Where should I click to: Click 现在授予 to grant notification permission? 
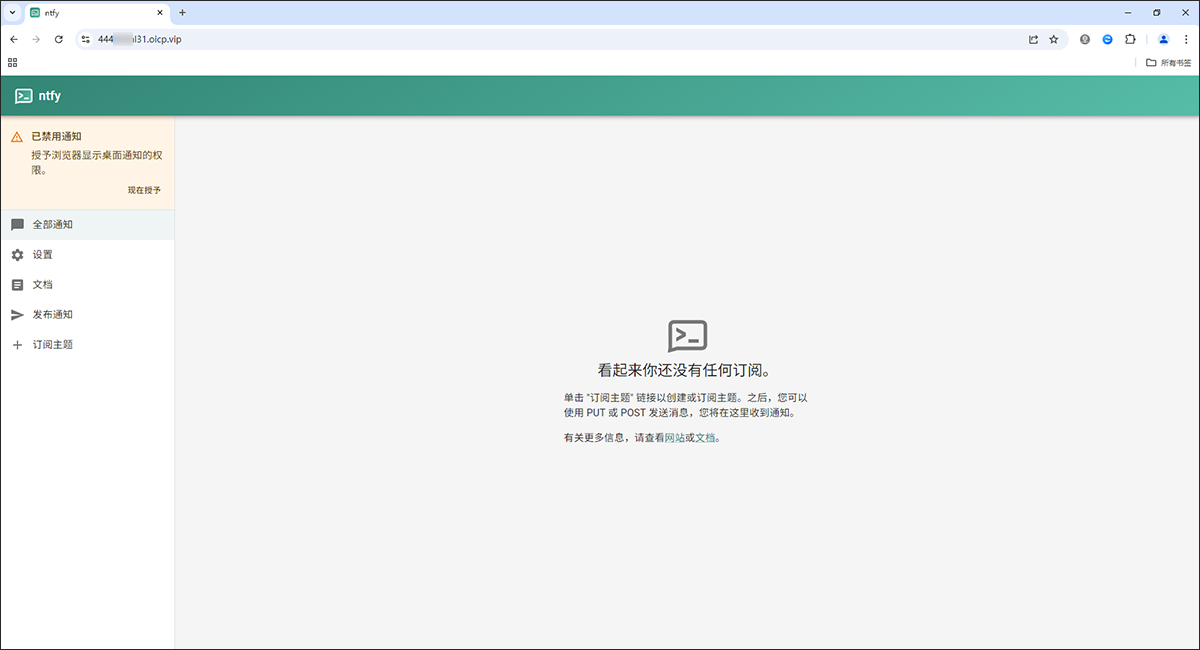(x=144, y=190)
